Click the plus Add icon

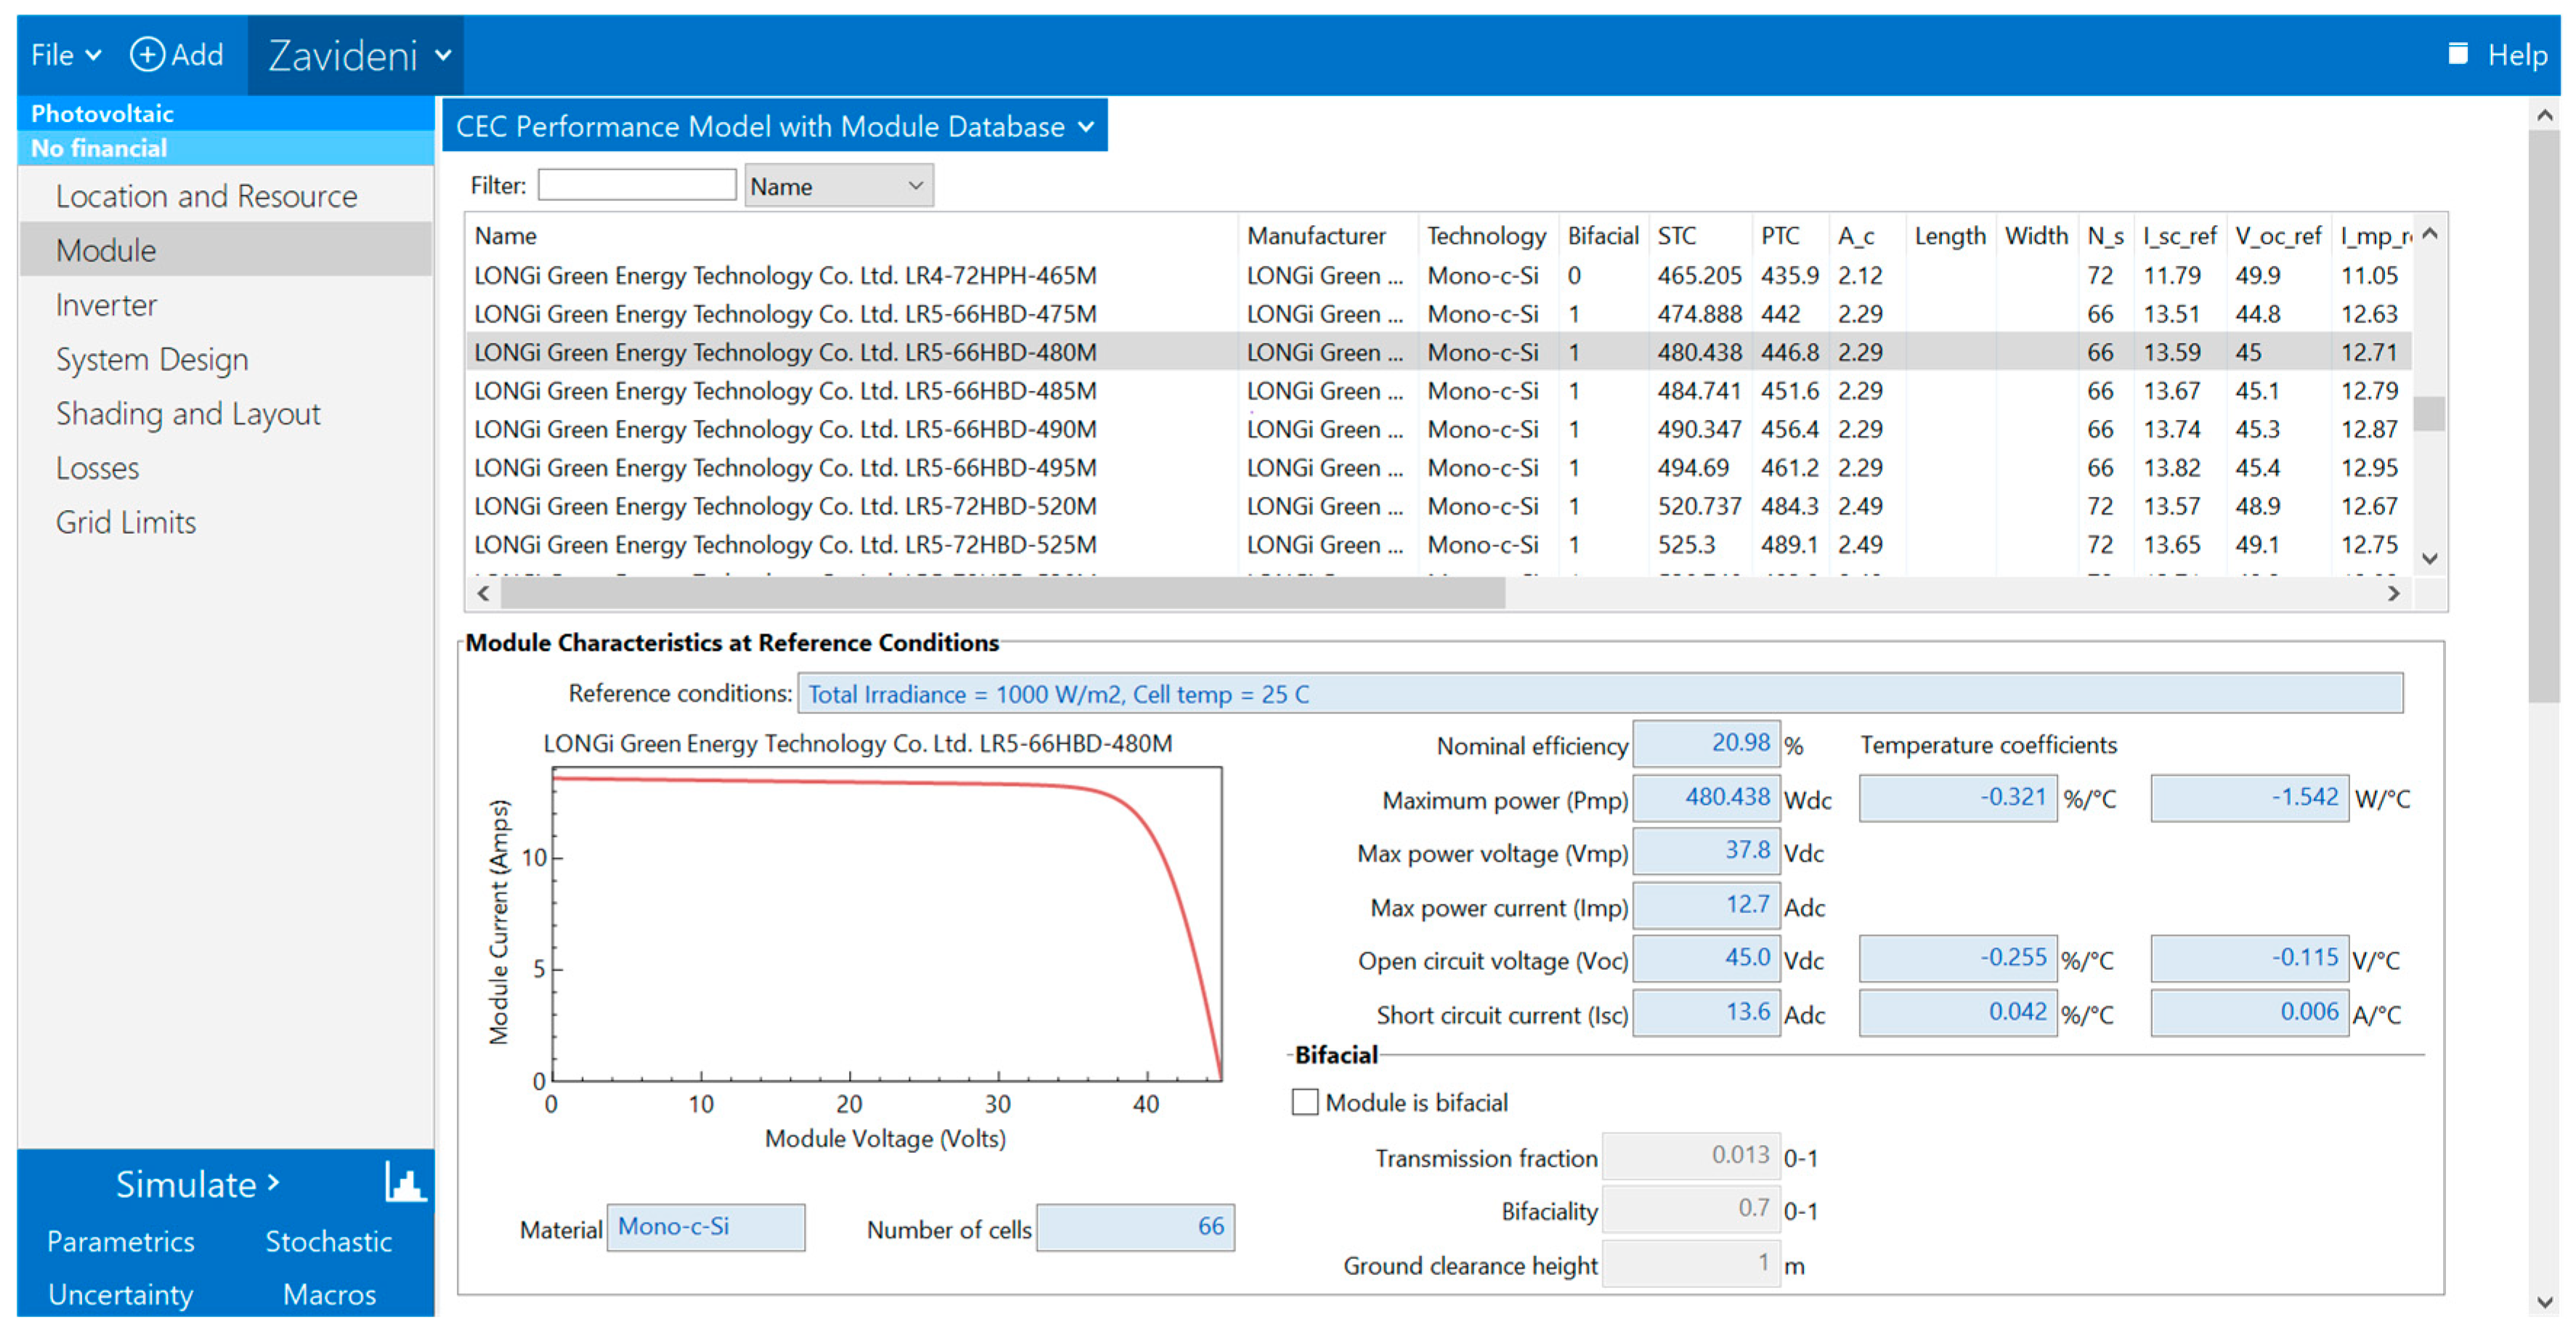[147, 54]
